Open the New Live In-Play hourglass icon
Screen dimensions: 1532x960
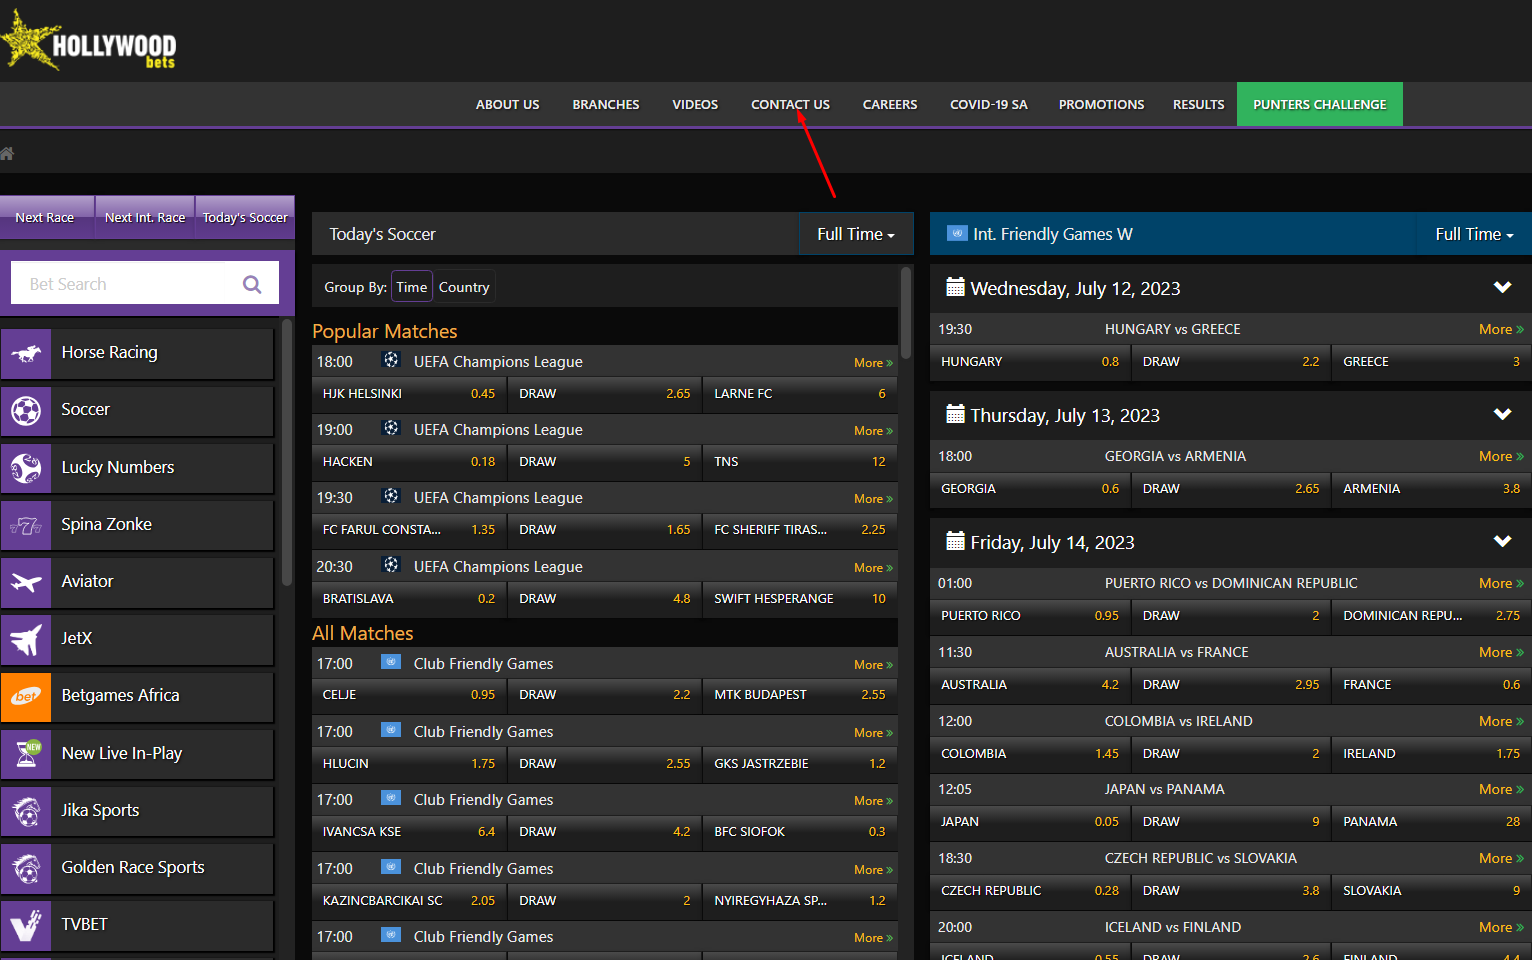(26, 754)
